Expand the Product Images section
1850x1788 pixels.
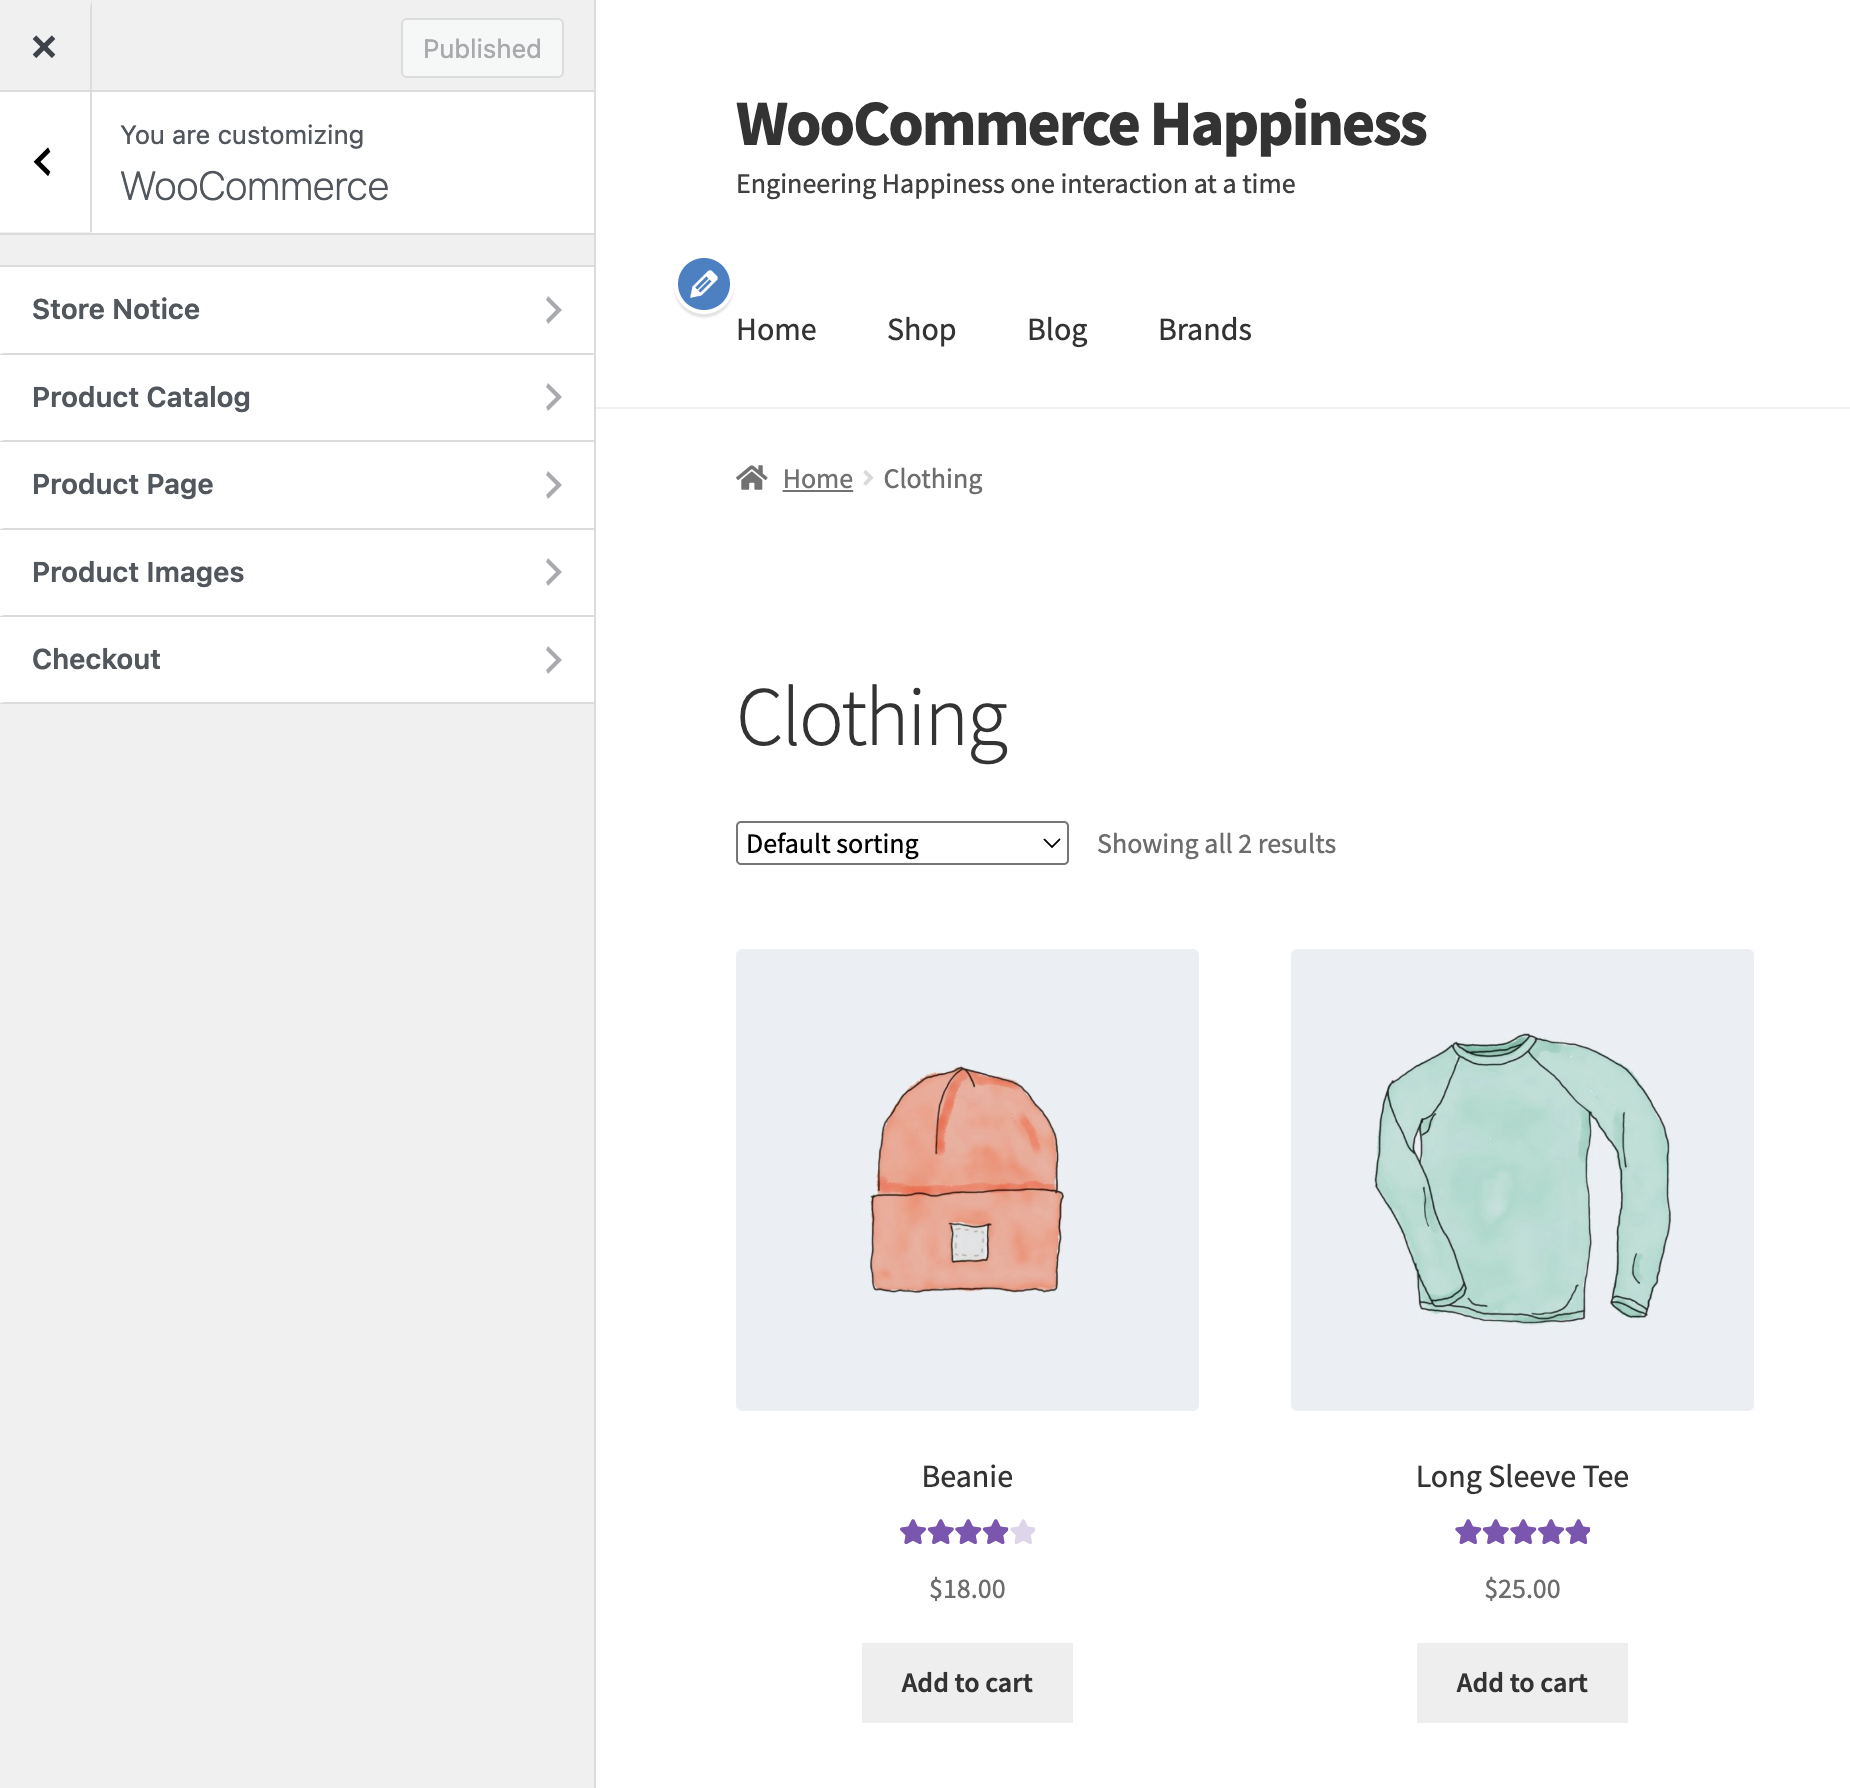(x=297, y=571)
